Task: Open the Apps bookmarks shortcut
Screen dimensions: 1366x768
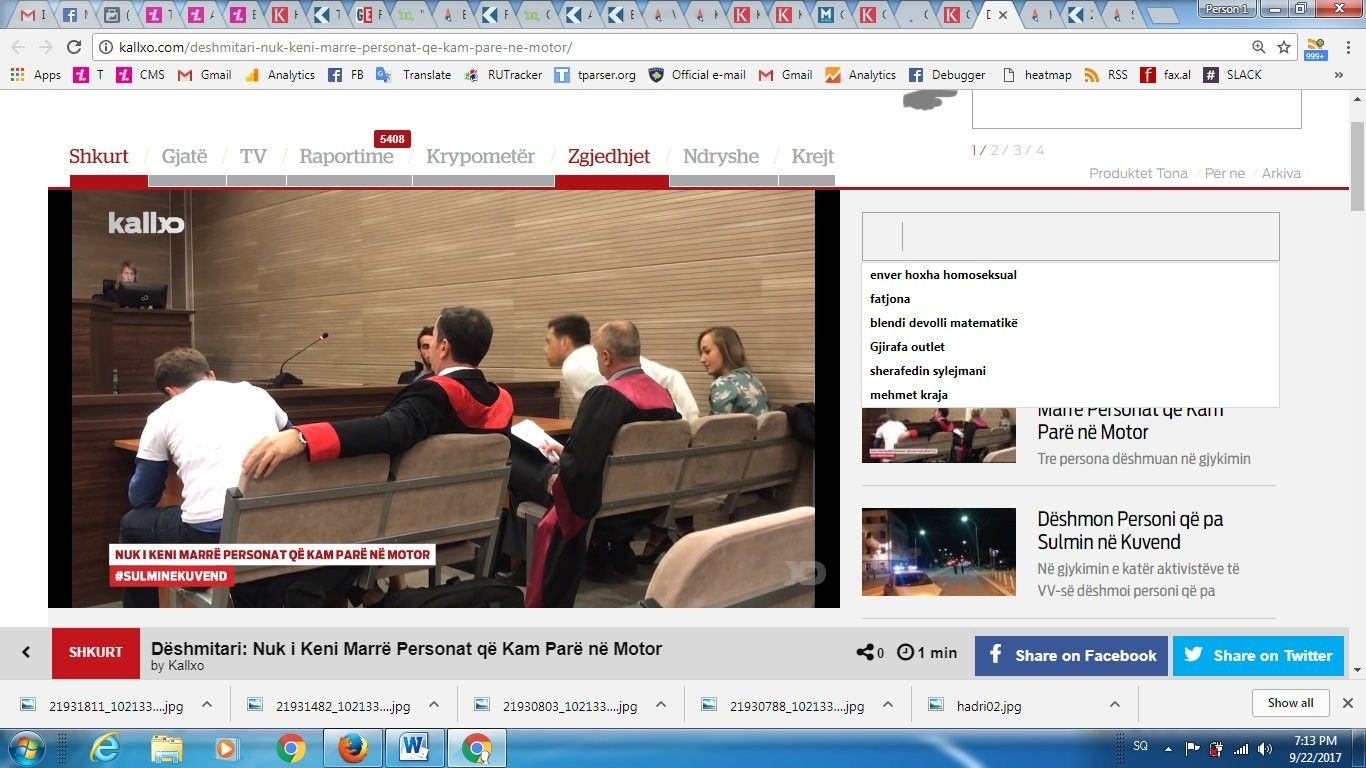Action: [36, 75]
